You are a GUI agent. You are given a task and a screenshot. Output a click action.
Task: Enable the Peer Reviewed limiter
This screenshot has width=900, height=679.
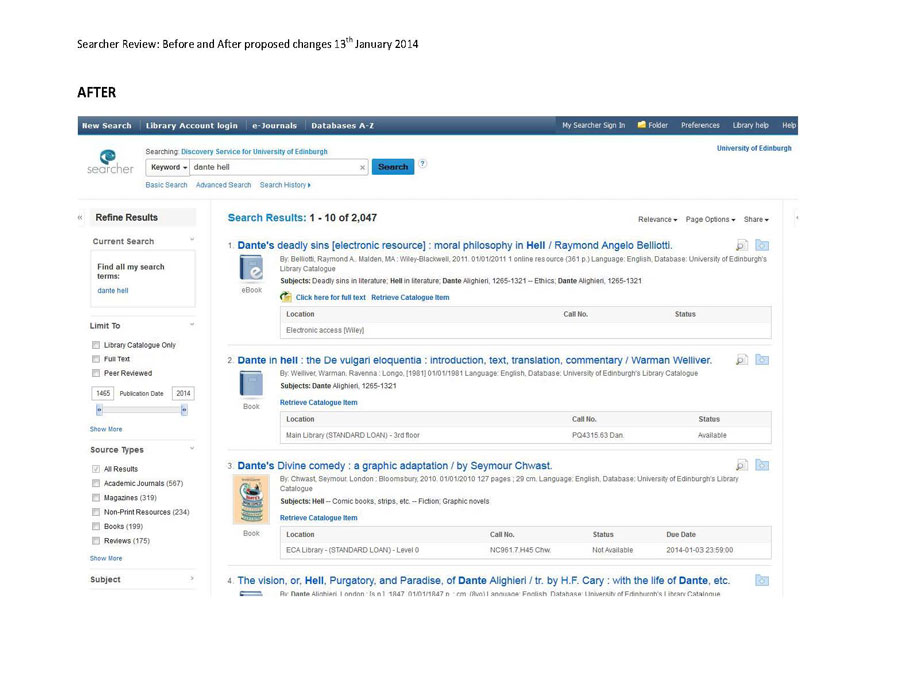(96, 373)
